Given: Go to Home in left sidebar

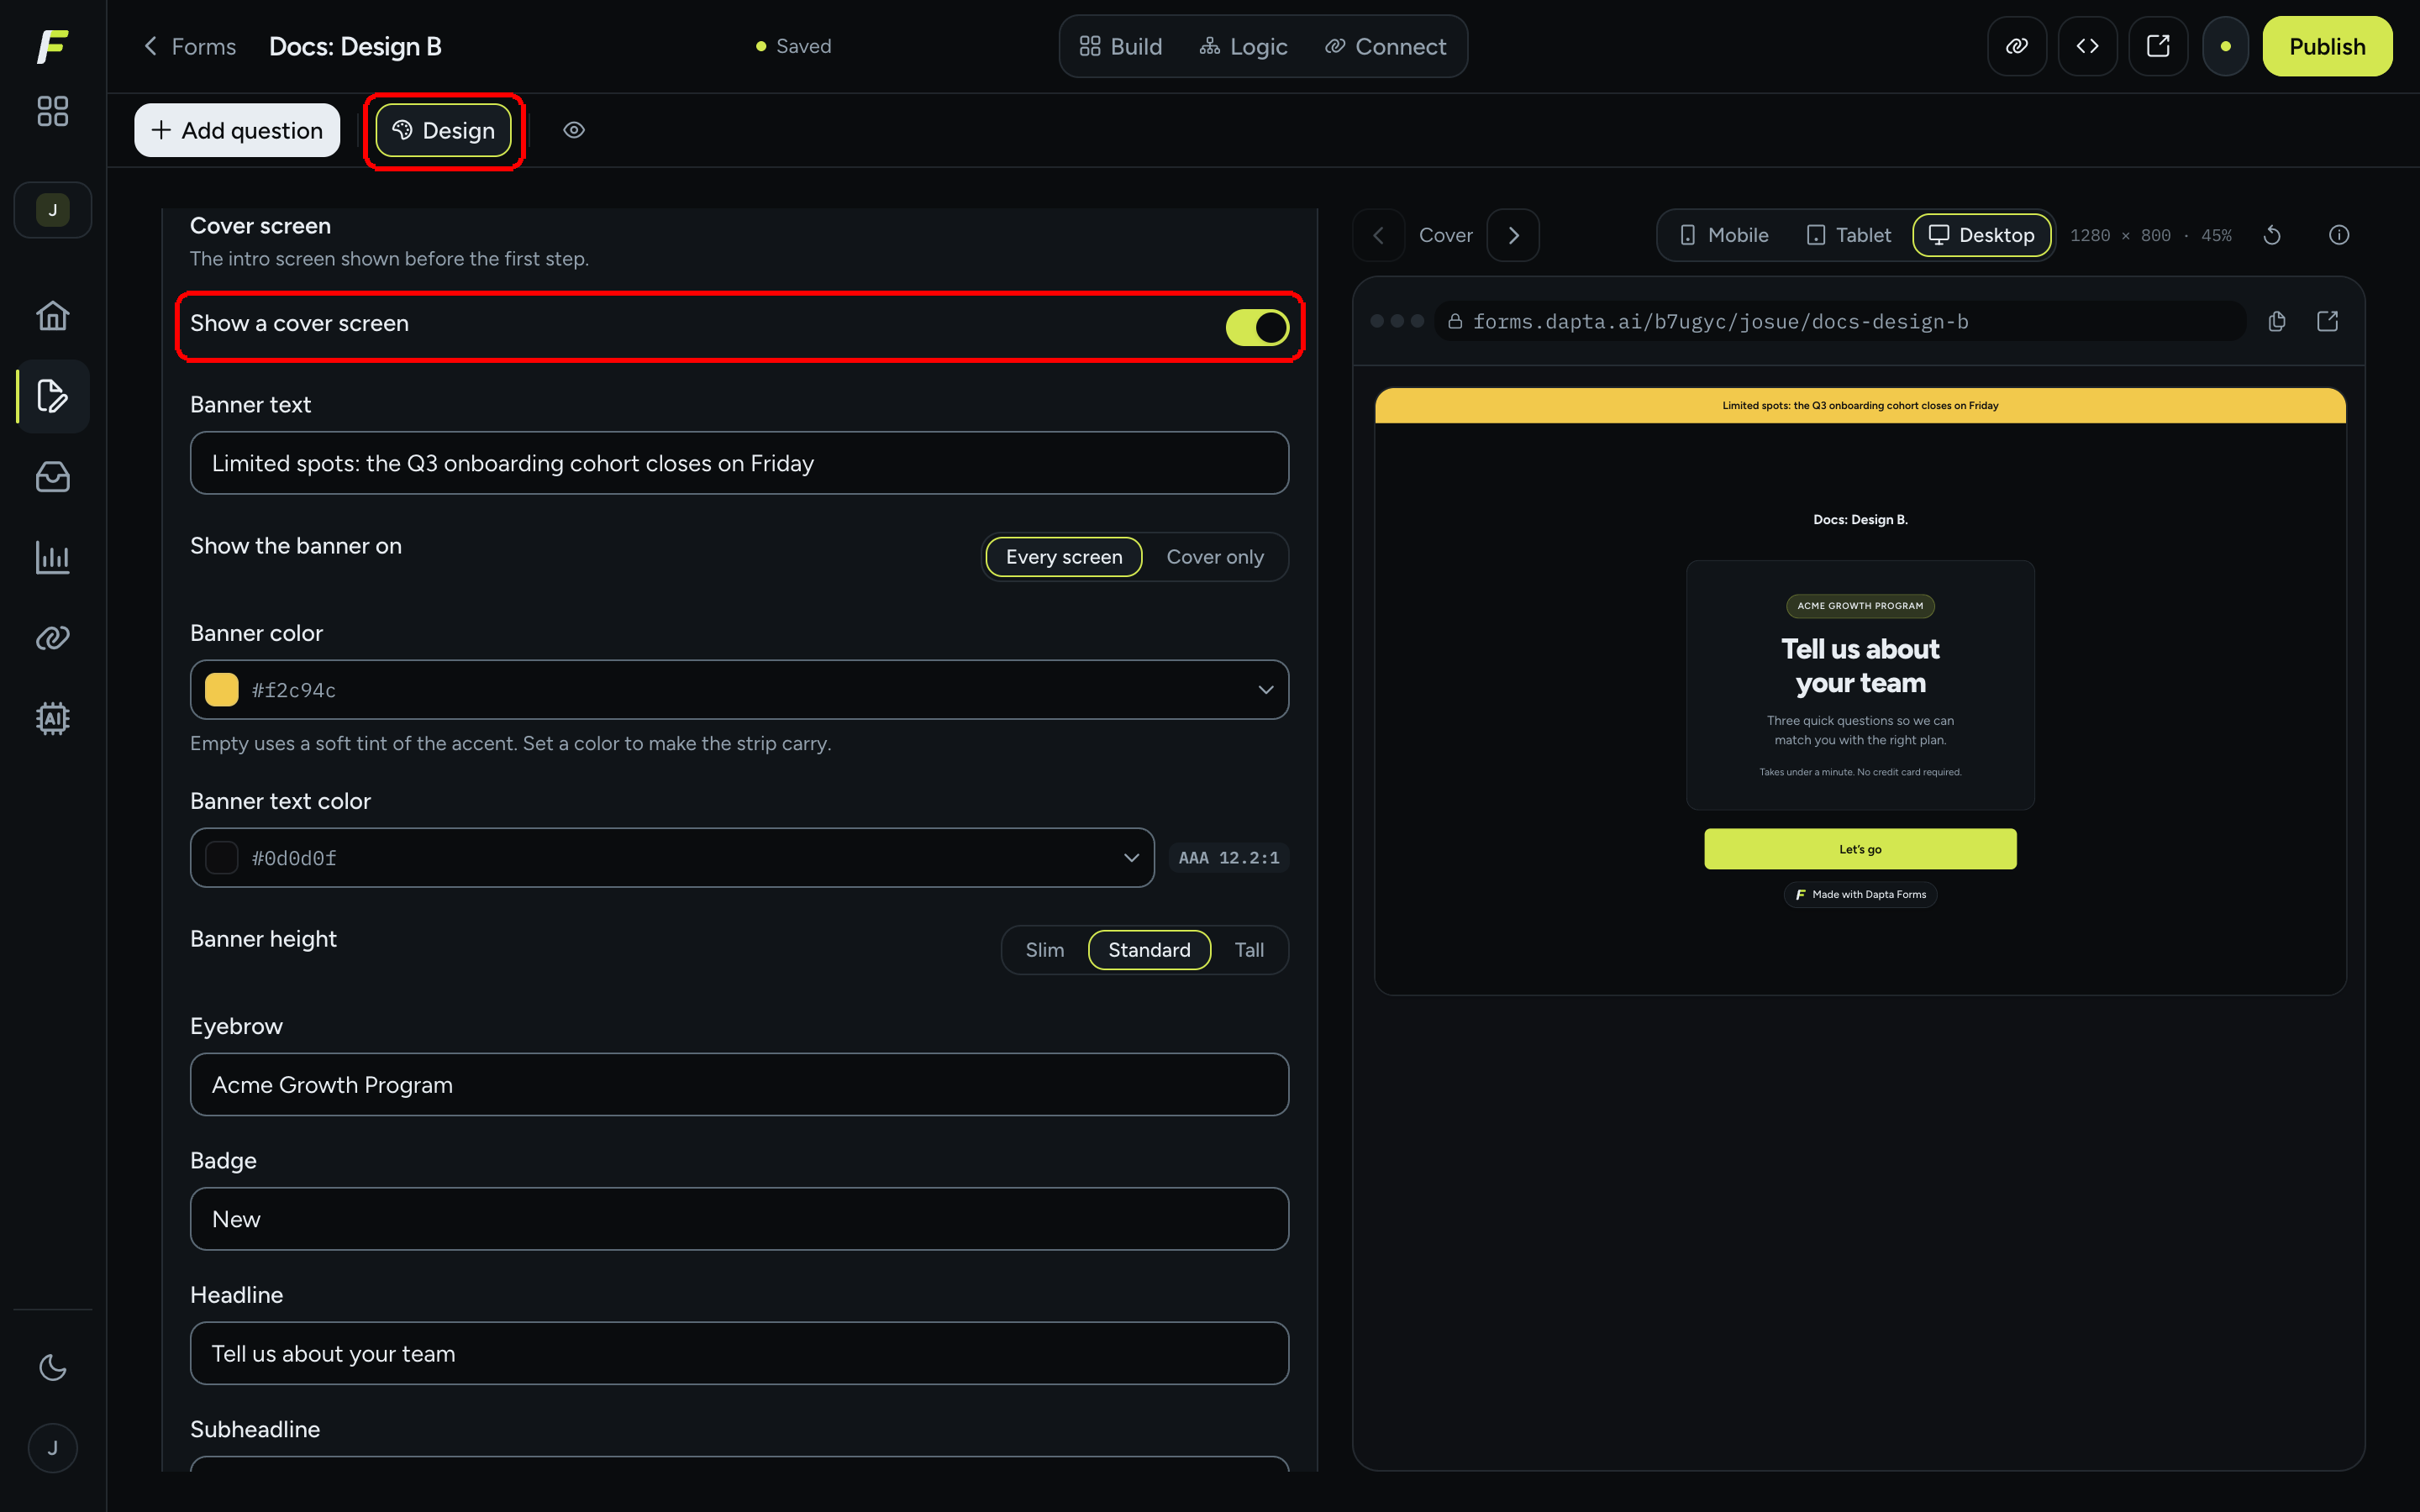Looking at the screenshot, I should click(x=52, y=316).
